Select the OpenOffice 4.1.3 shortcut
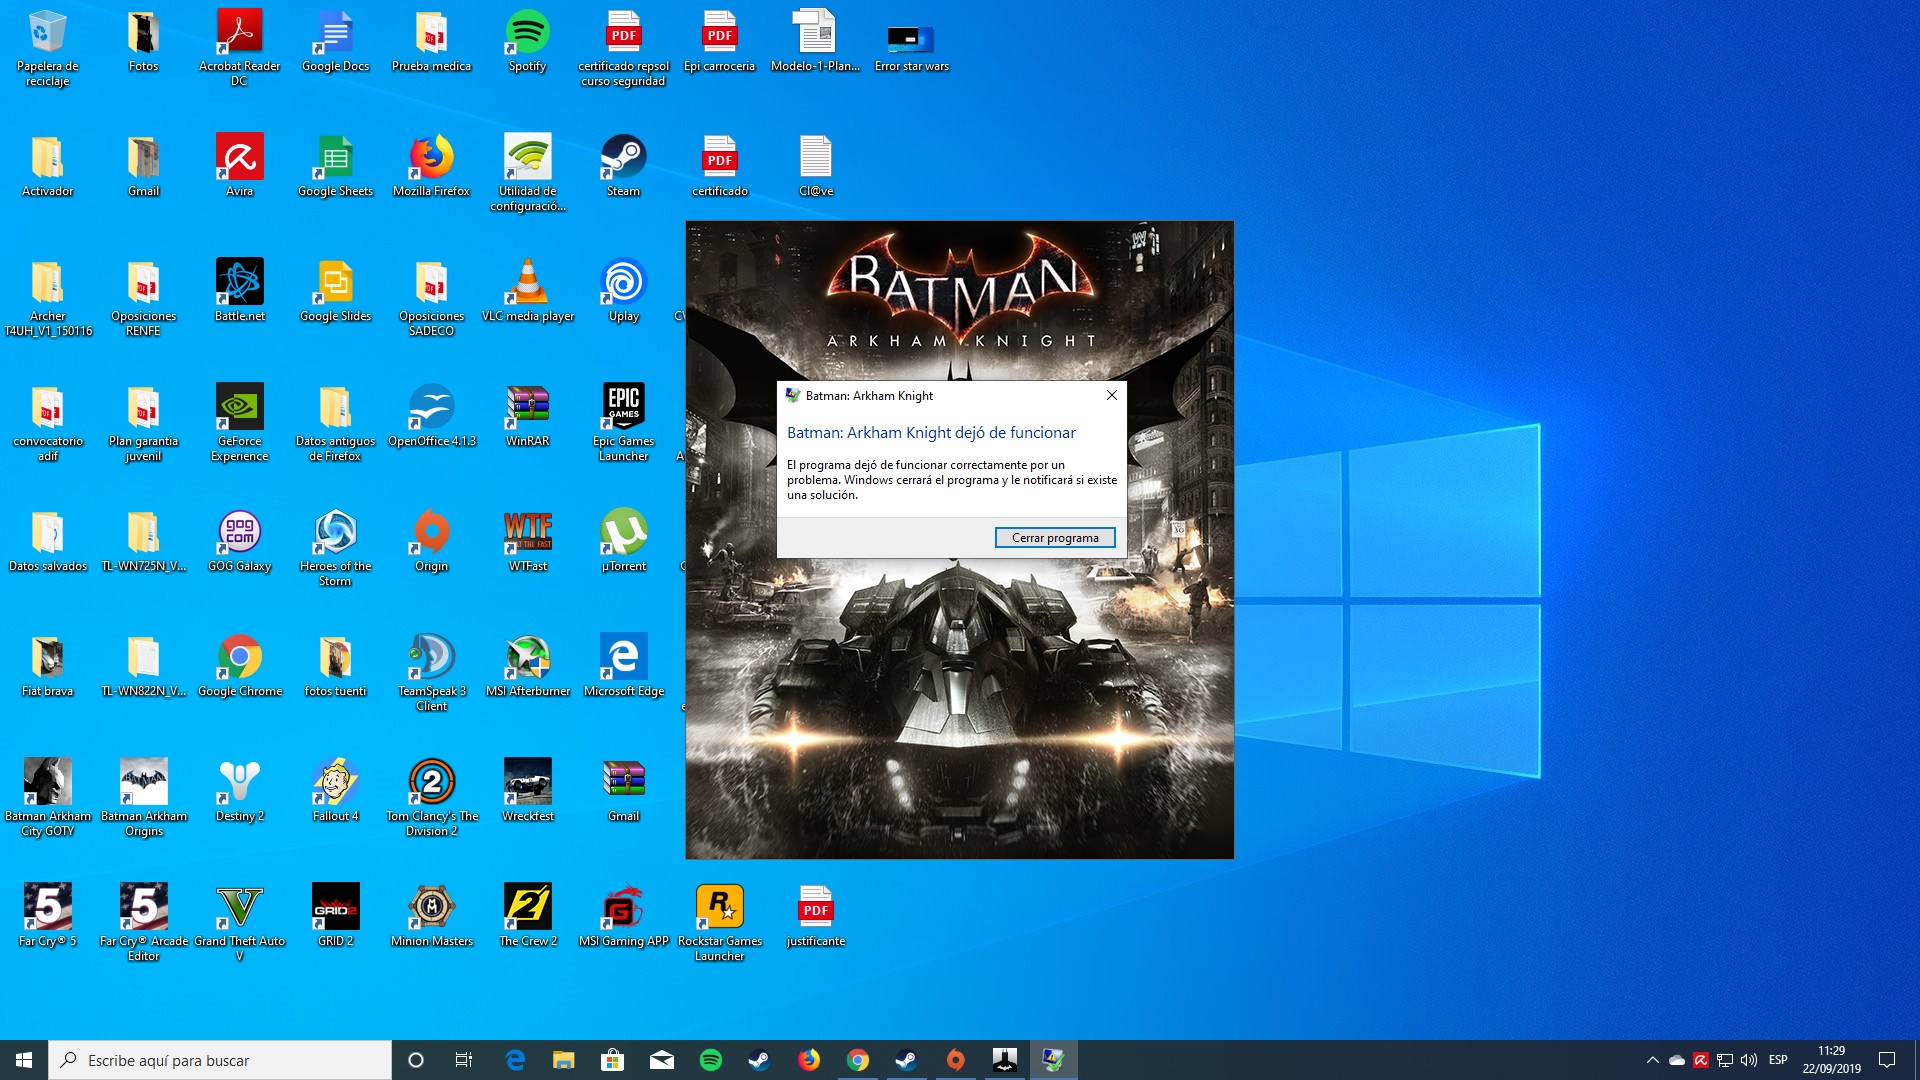Image resolution: width=1920 pixels, height=1080 pixels. 431,415
